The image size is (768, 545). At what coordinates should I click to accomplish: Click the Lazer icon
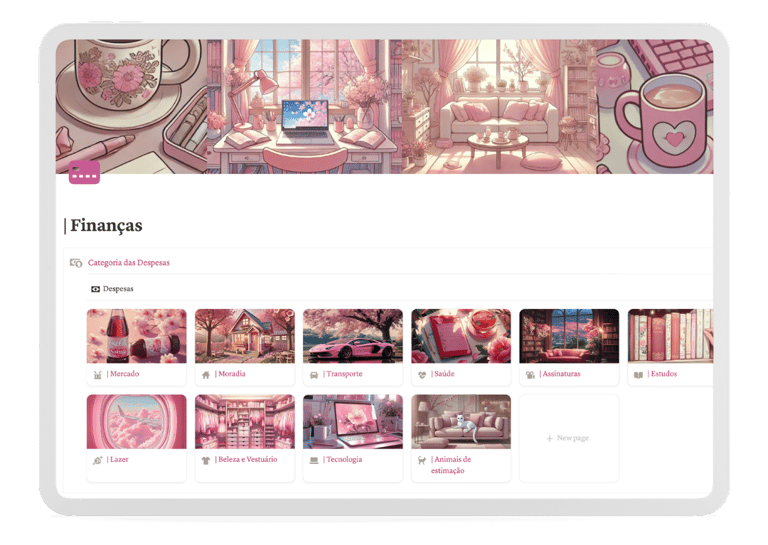click(x=97, y=461)
